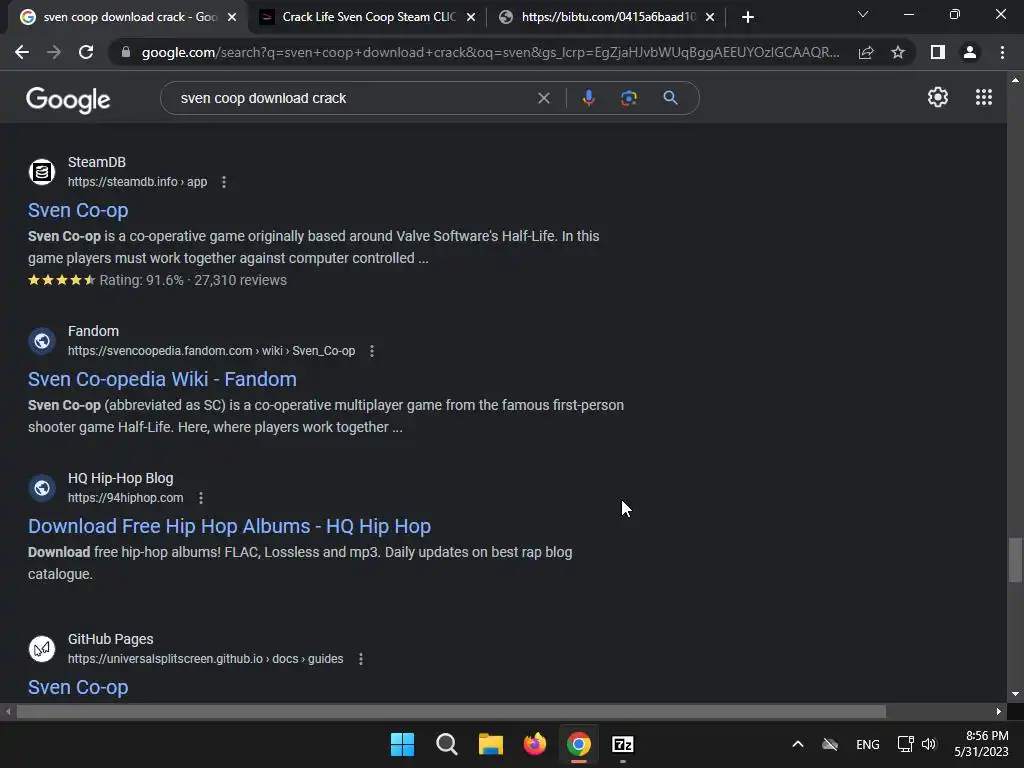Click the svencoopedia.fandom.com URL text
The image size is (1024, 768).
coord(212,351)
